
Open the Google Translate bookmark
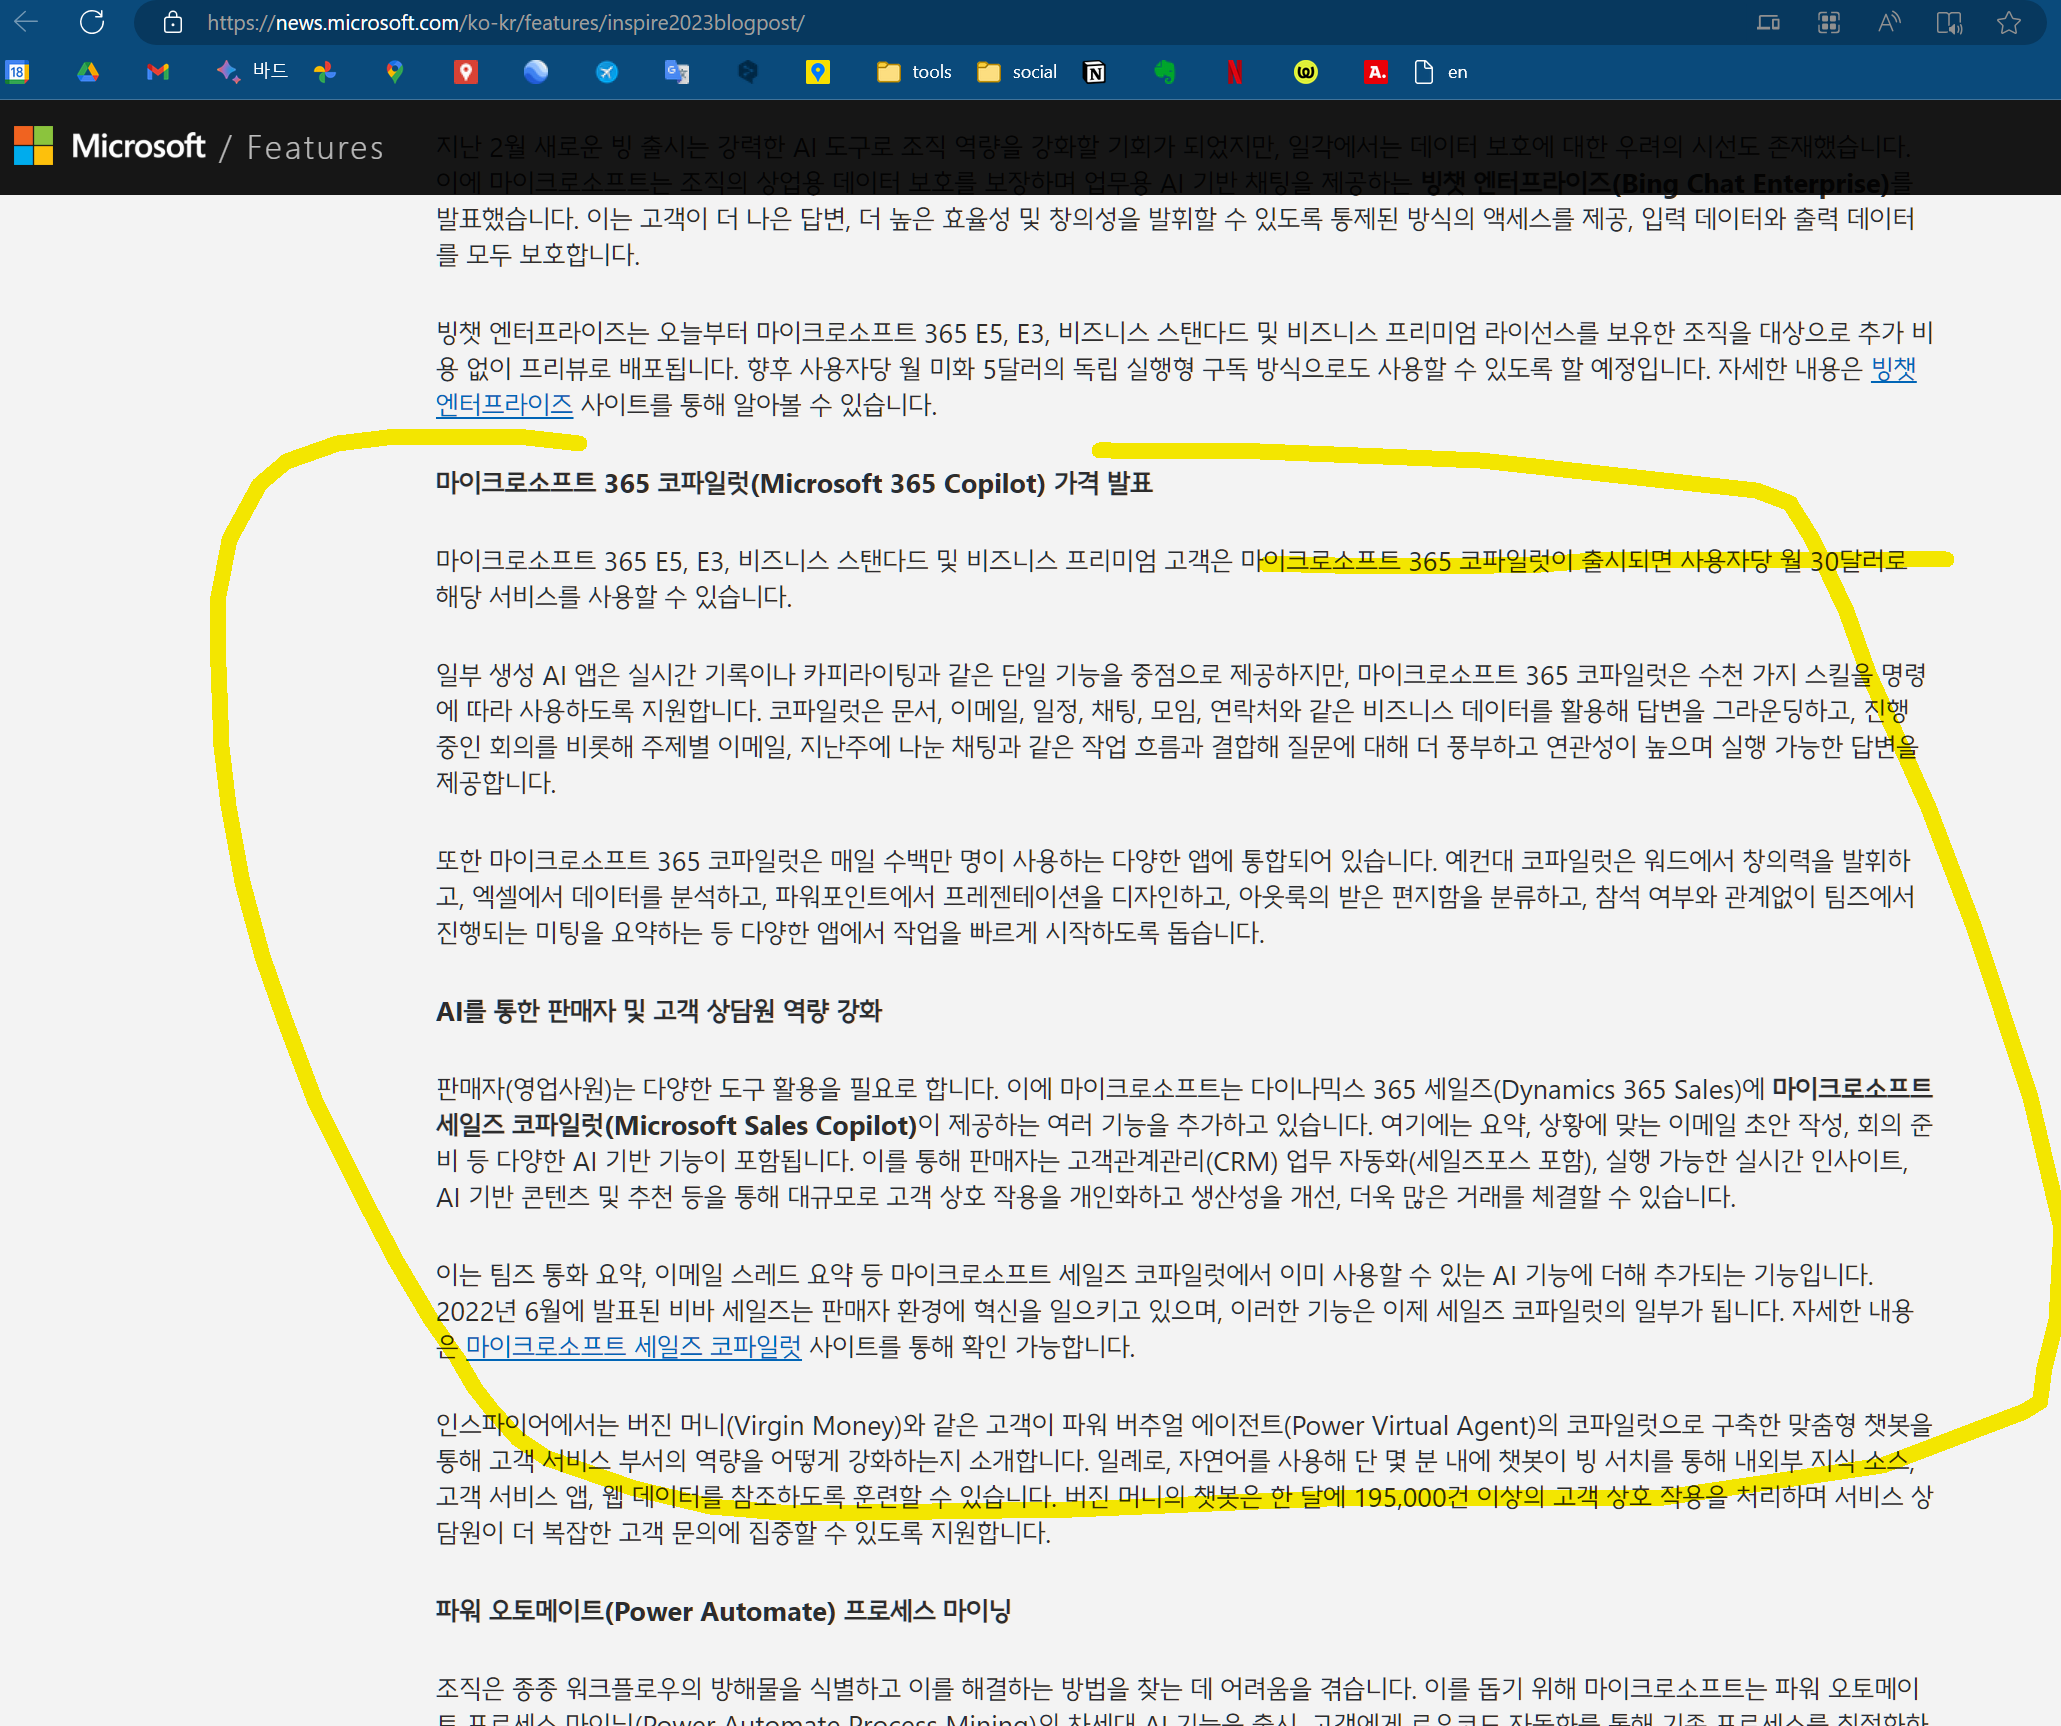(x=677, y=72)
